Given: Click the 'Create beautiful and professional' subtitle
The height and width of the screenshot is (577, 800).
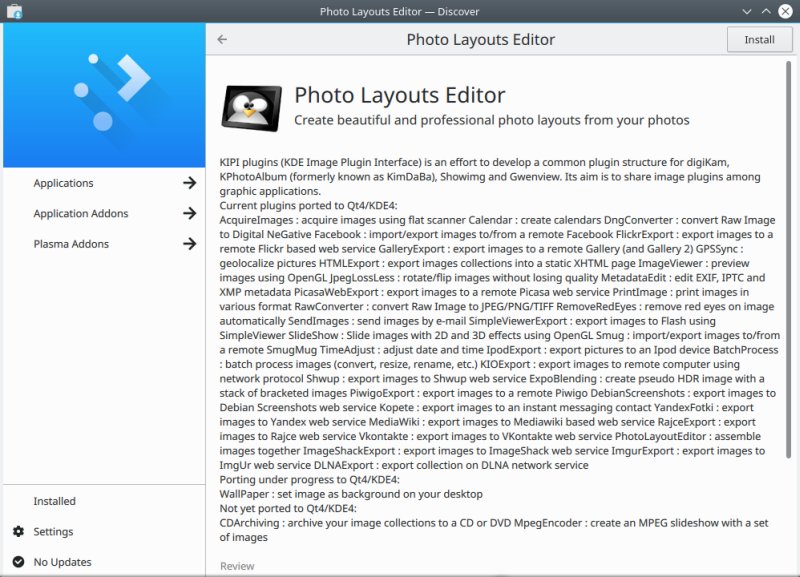Looking at the screenshot, I should click(491, 120).
